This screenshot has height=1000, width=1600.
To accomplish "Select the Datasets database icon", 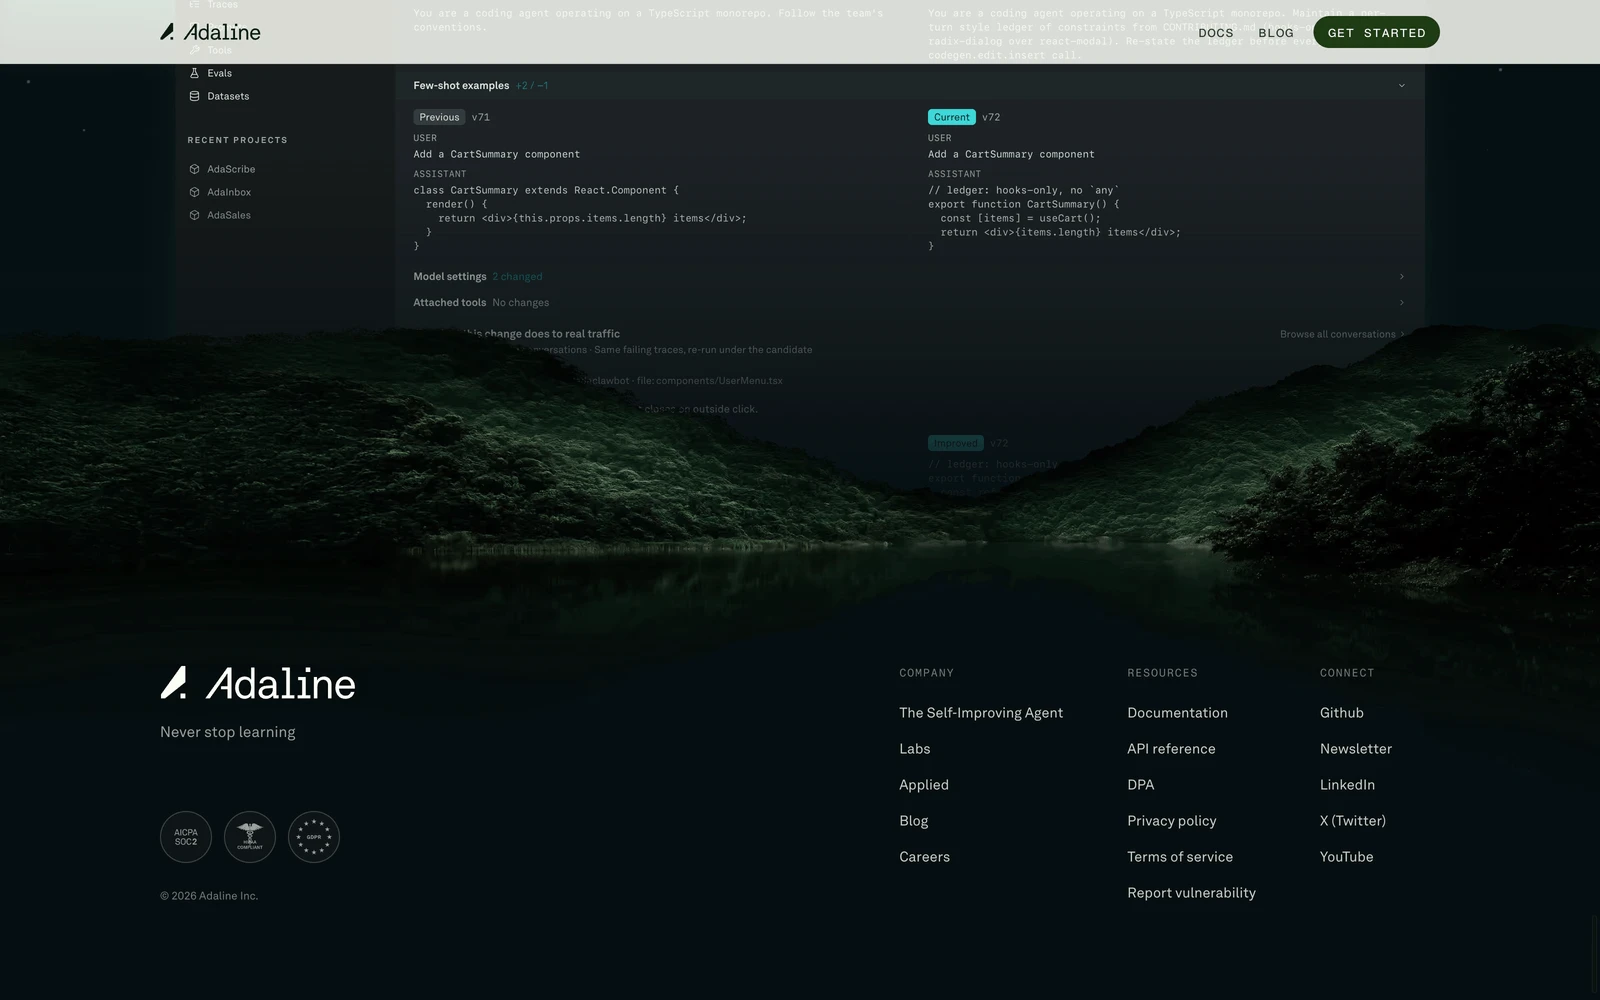I will pos(194,96).
